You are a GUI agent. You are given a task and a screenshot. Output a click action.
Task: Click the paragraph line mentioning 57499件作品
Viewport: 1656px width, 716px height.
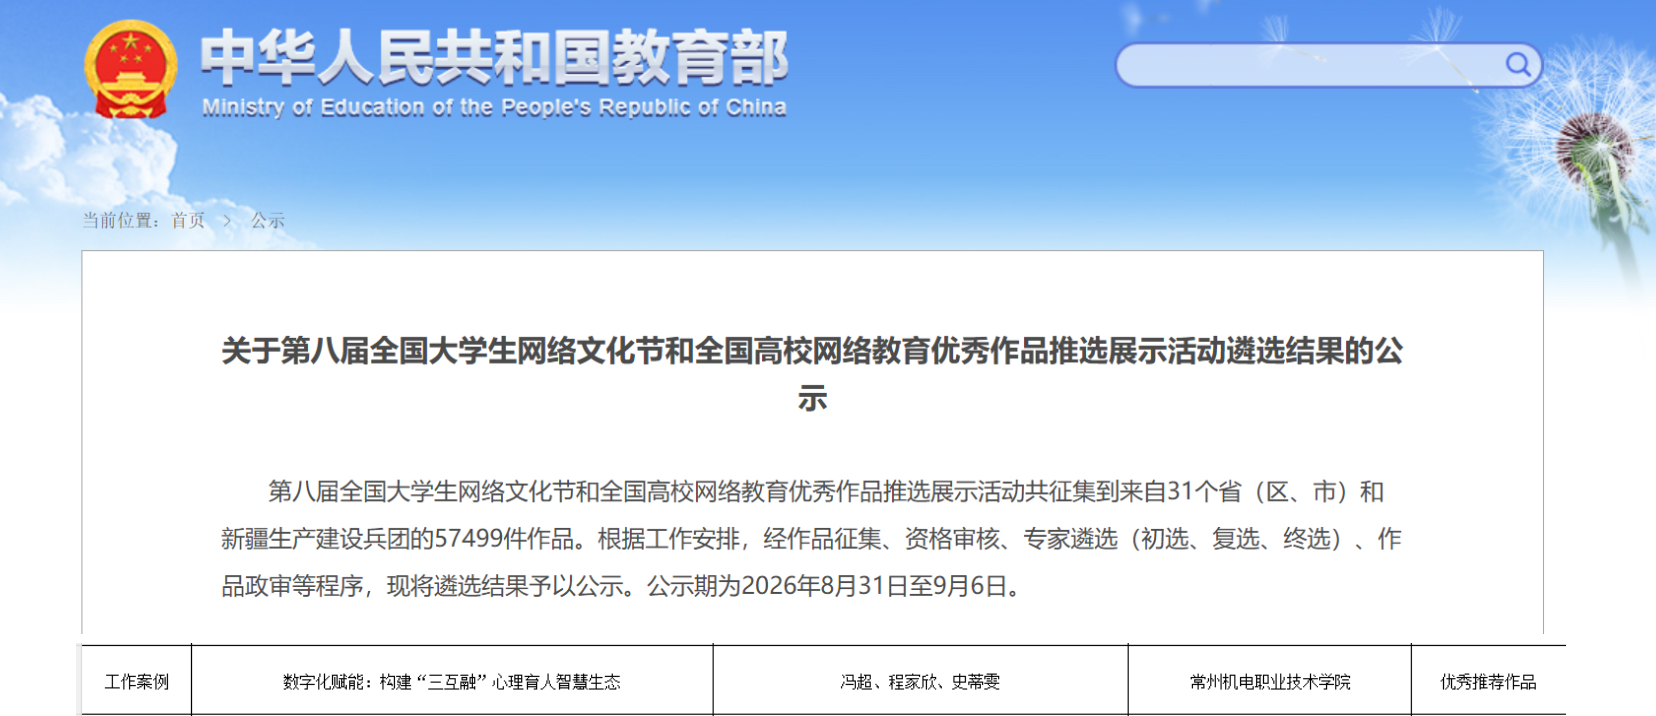pyautogui.click(x=811, y=539)
